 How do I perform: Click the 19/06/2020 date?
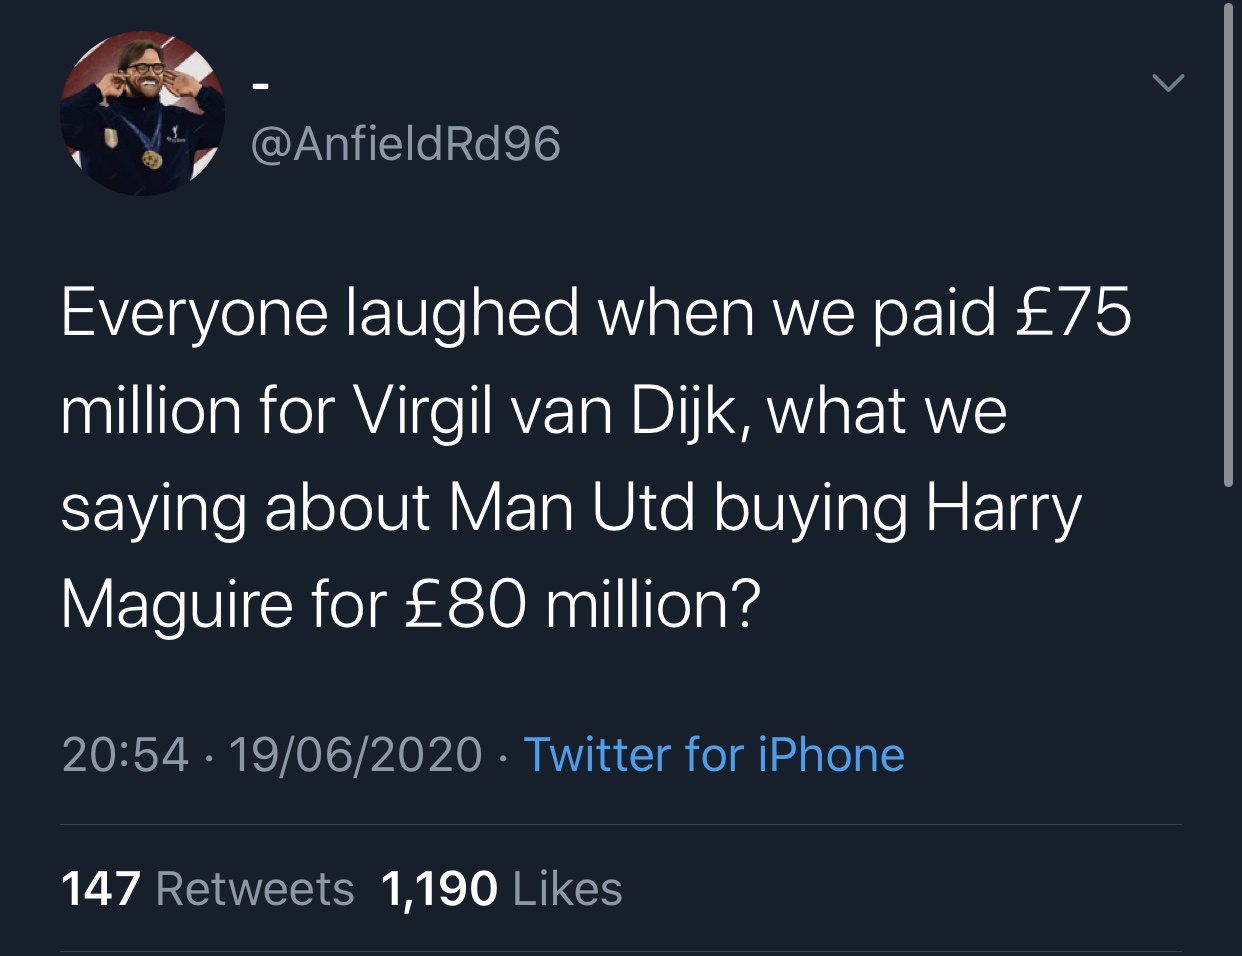point(356,754)
